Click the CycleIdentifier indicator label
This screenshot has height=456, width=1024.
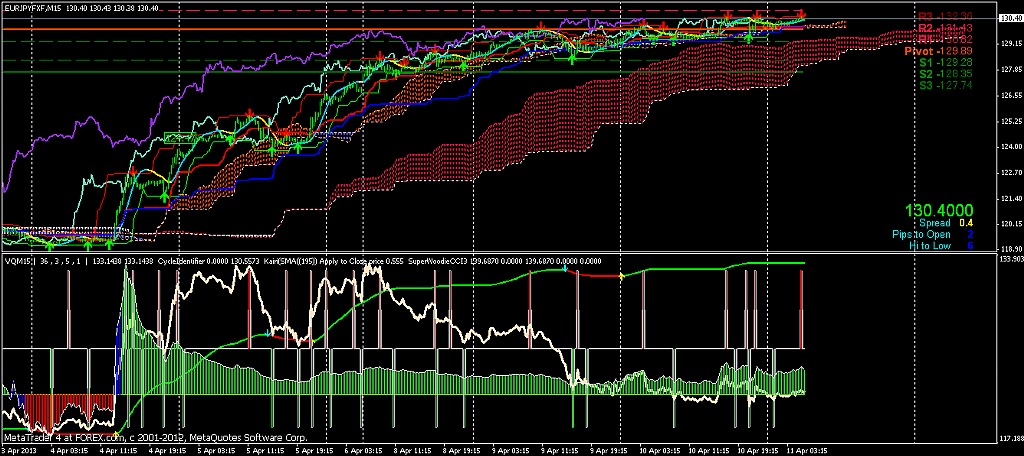[x=183, y=261]
